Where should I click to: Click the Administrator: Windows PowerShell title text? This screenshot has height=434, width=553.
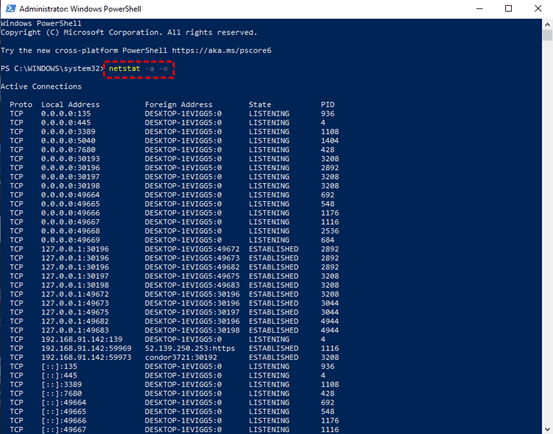80,9
